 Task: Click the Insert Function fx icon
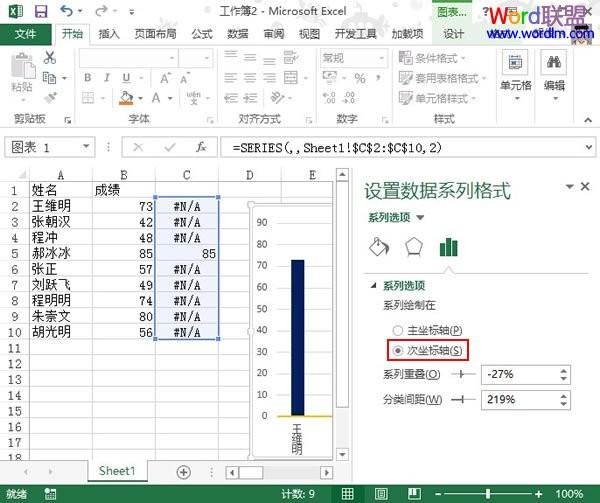pyautogui.click(x=201, y=147)
